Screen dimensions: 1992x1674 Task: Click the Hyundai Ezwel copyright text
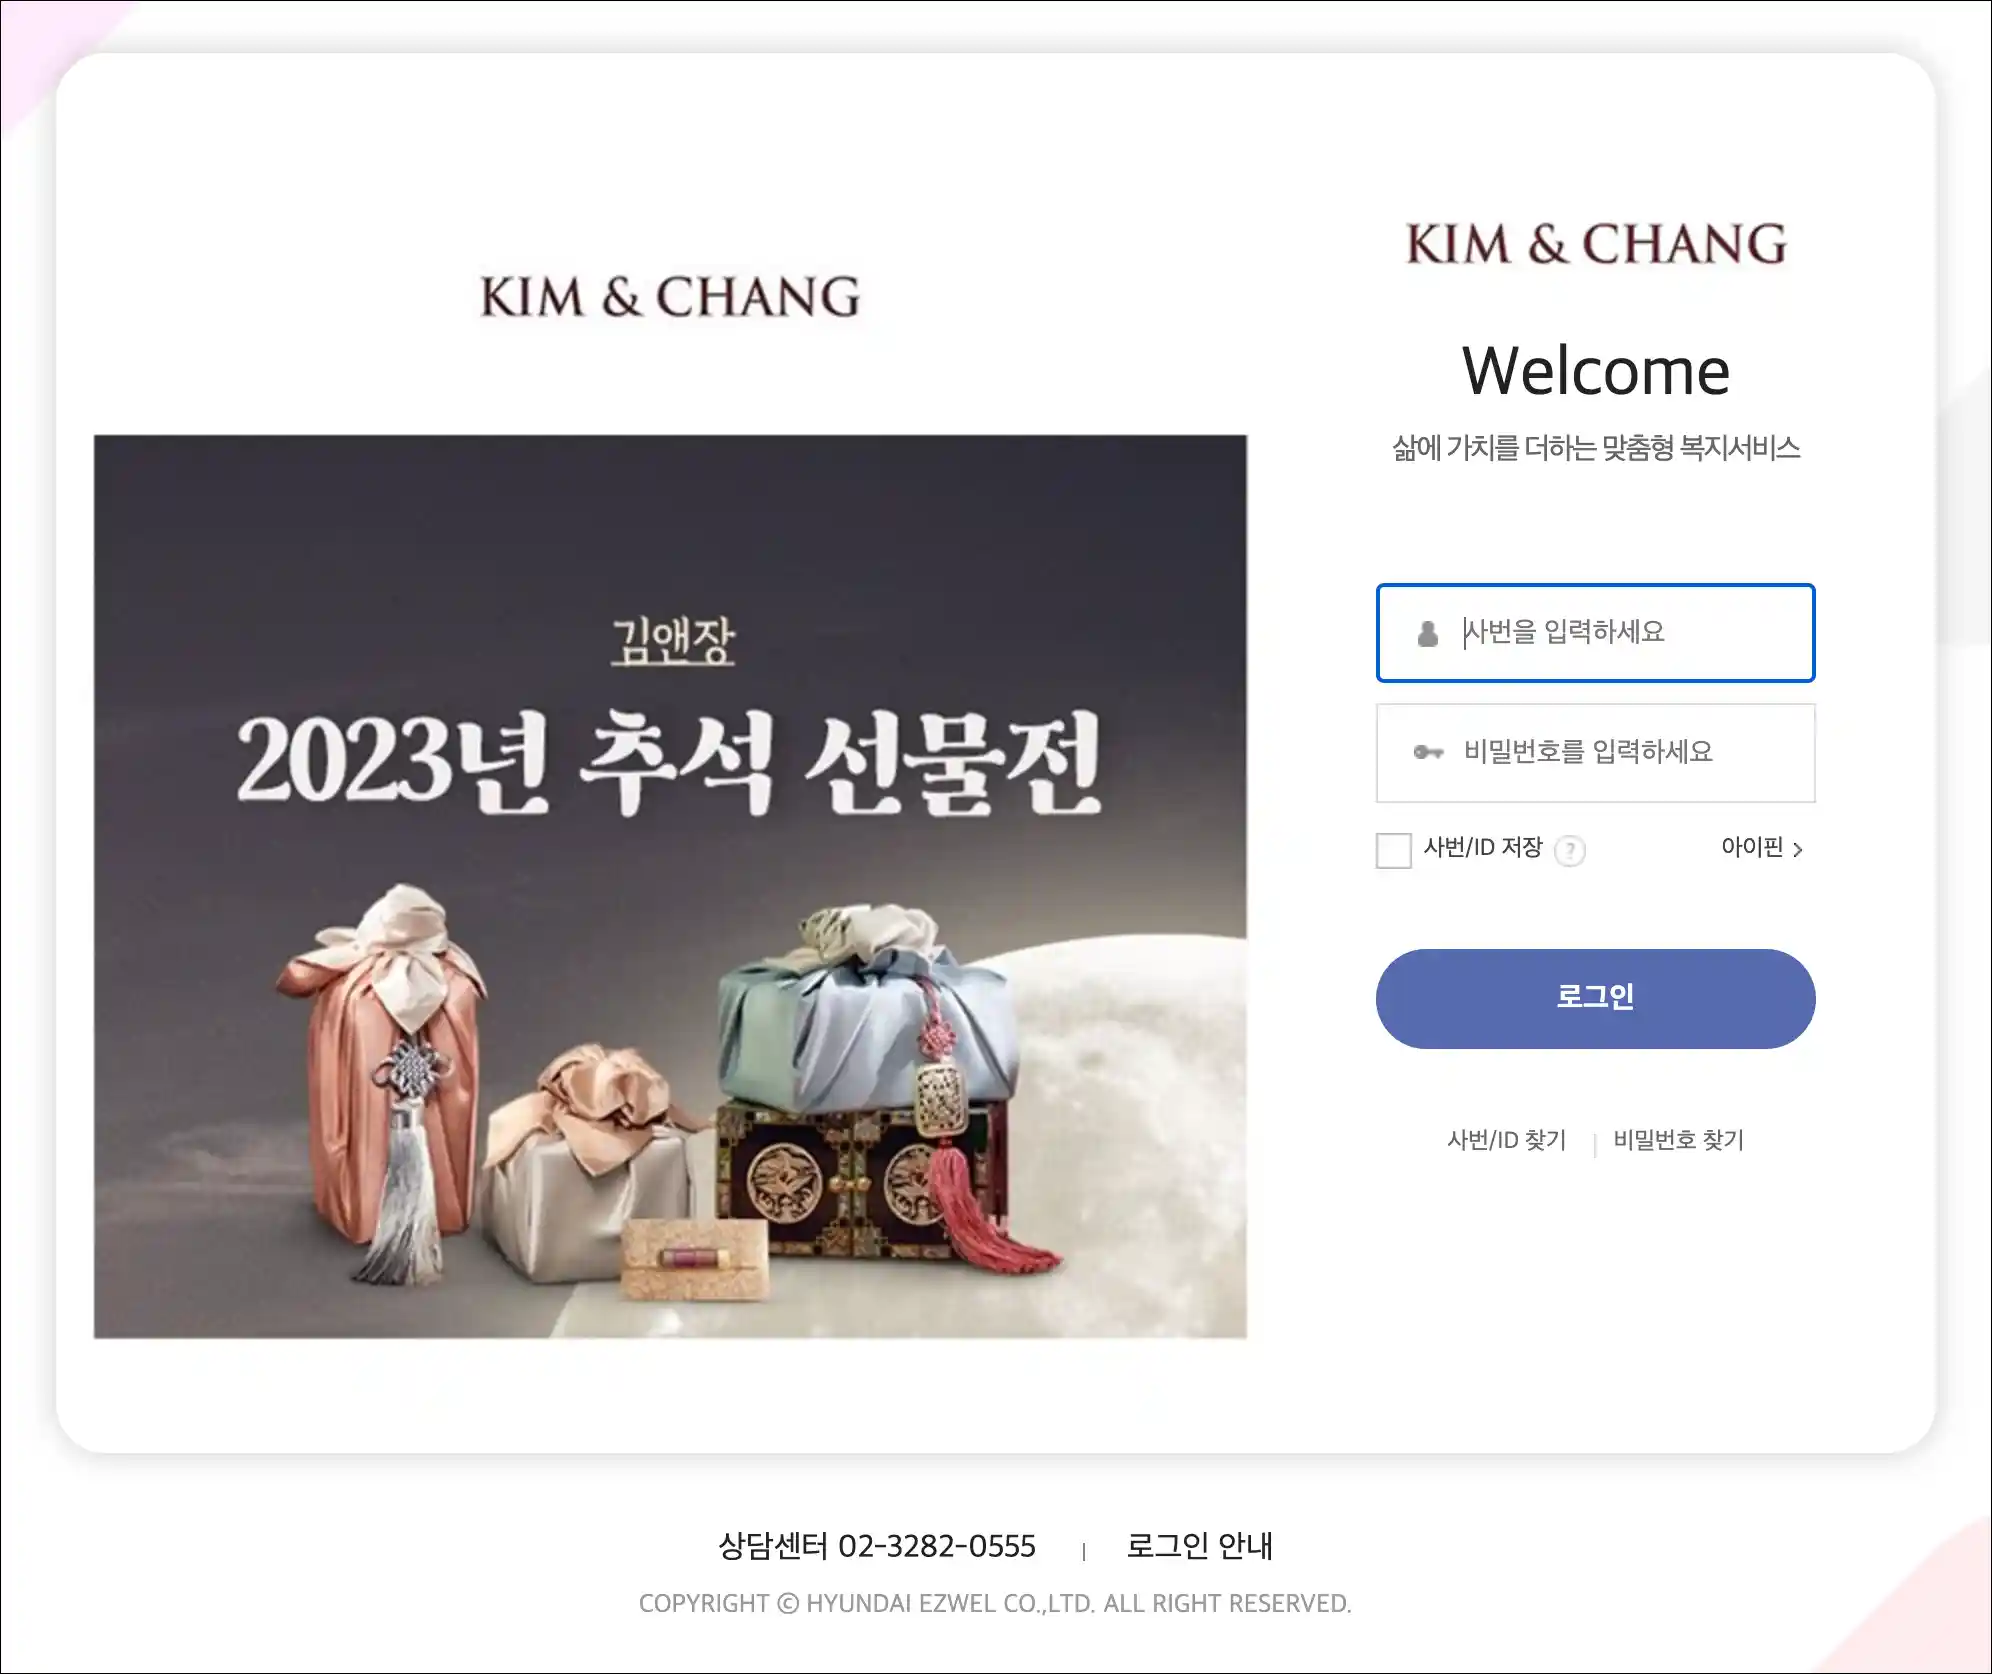995,1603
